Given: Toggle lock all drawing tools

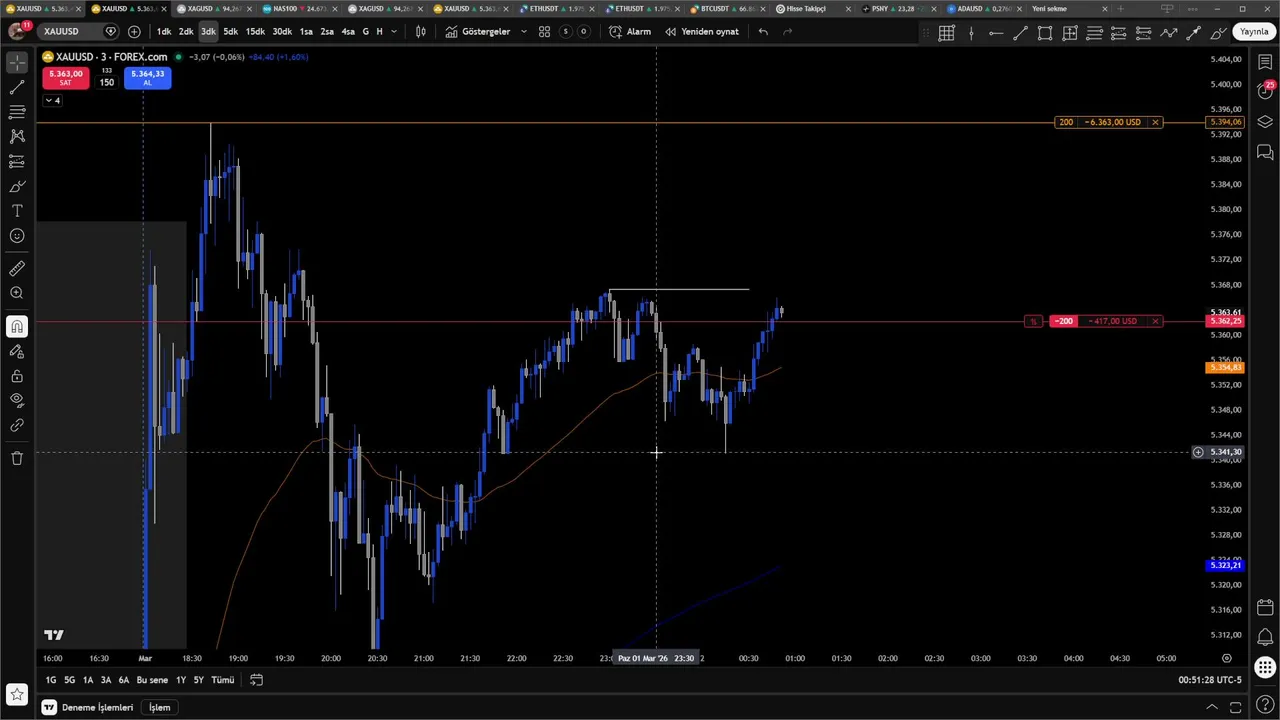Looking at the screenshot, I should (x=17, y=376).
